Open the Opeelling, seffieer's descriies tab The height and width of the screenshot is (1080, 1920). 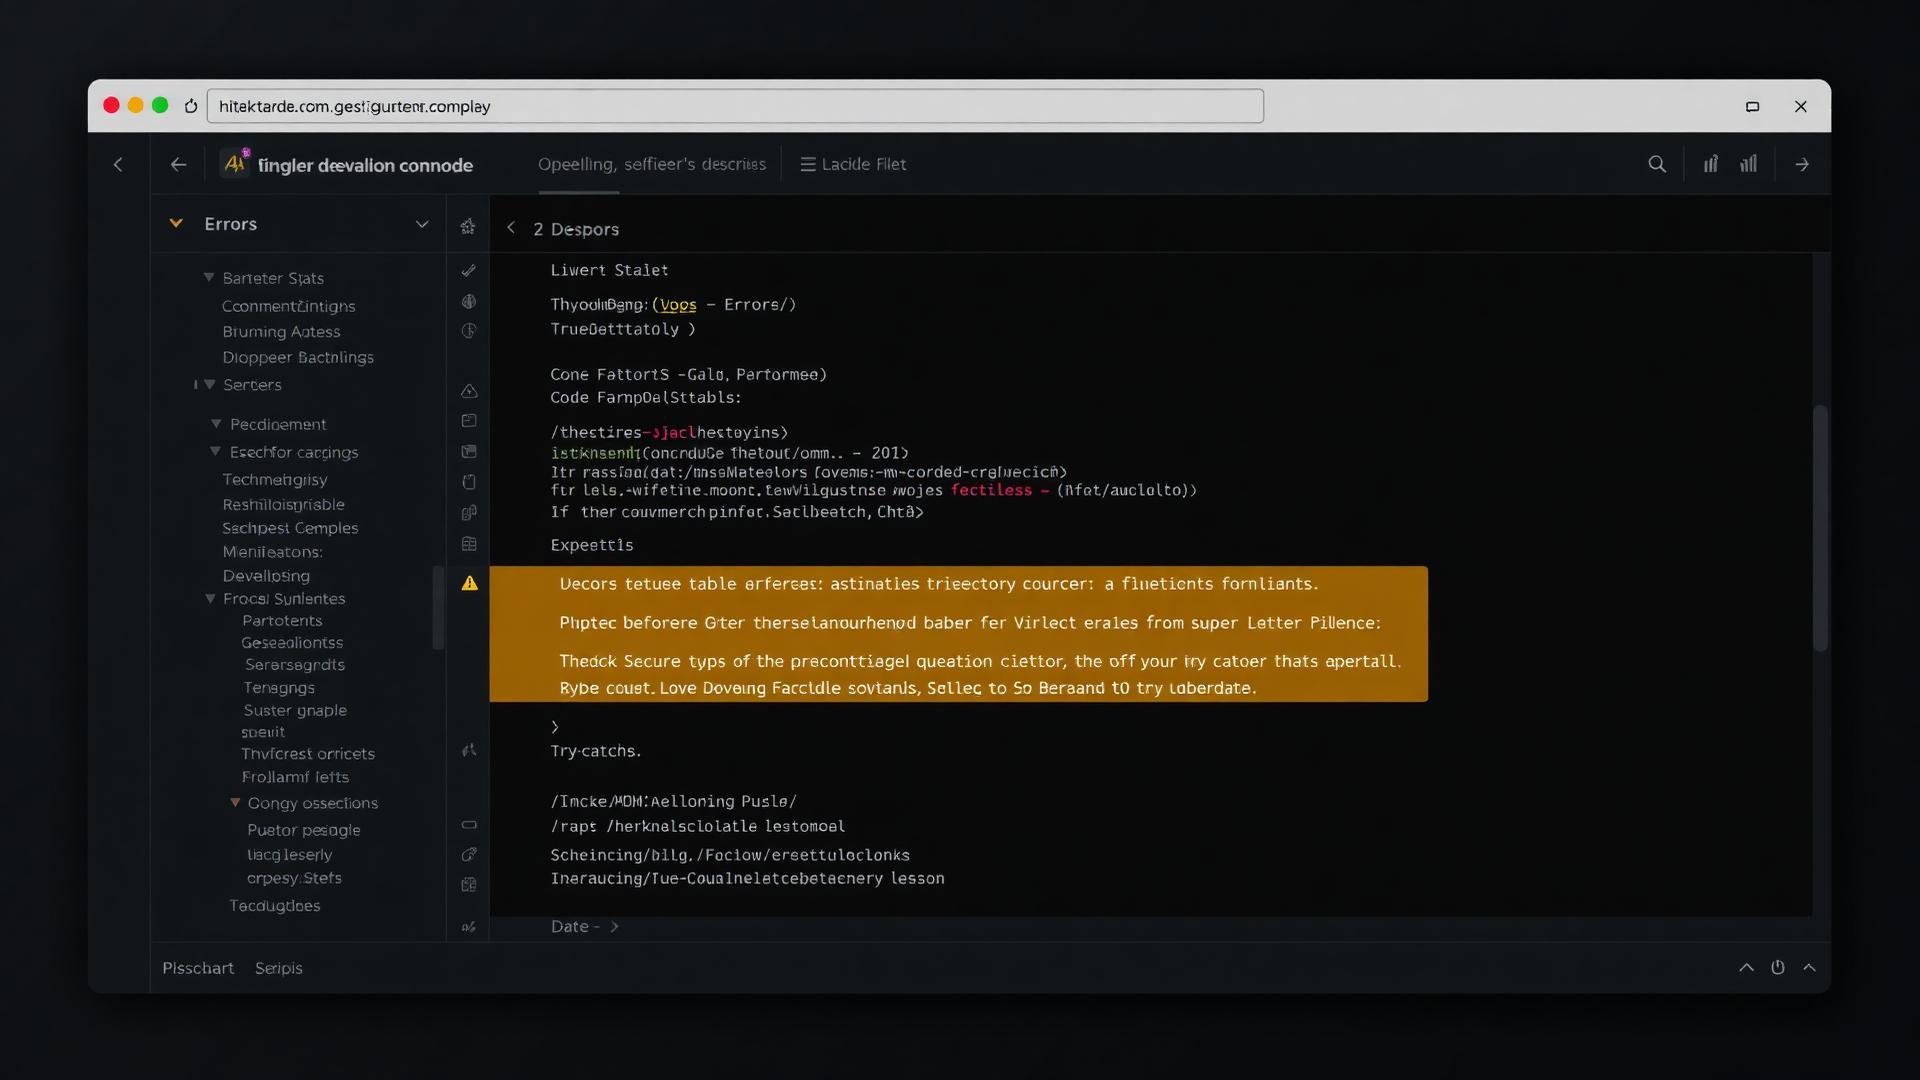(652, 164)
